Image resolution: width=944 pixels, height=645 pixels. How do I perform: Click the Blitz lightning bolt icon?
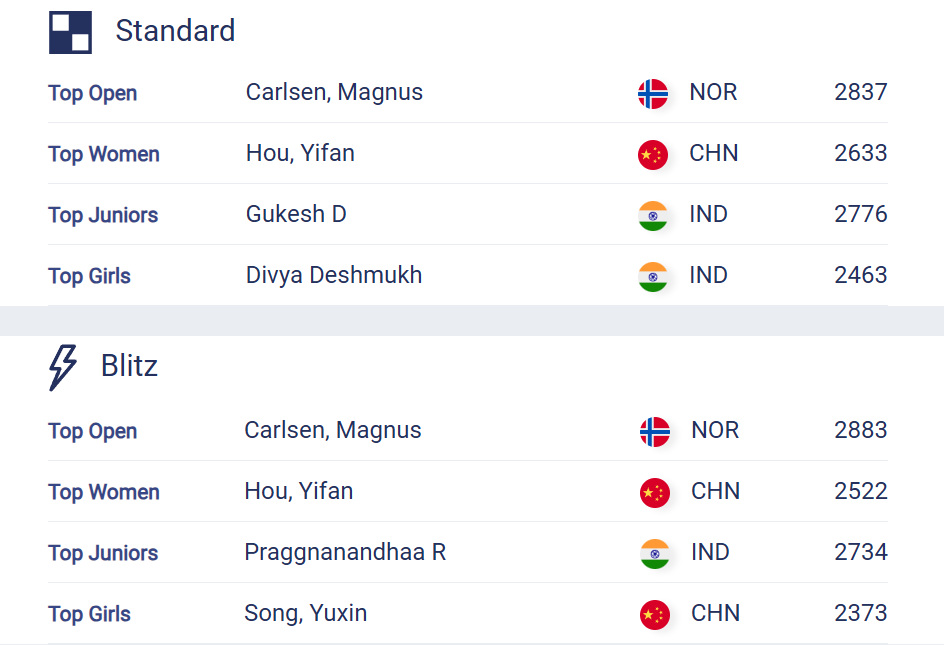click(x=63, y=367)
